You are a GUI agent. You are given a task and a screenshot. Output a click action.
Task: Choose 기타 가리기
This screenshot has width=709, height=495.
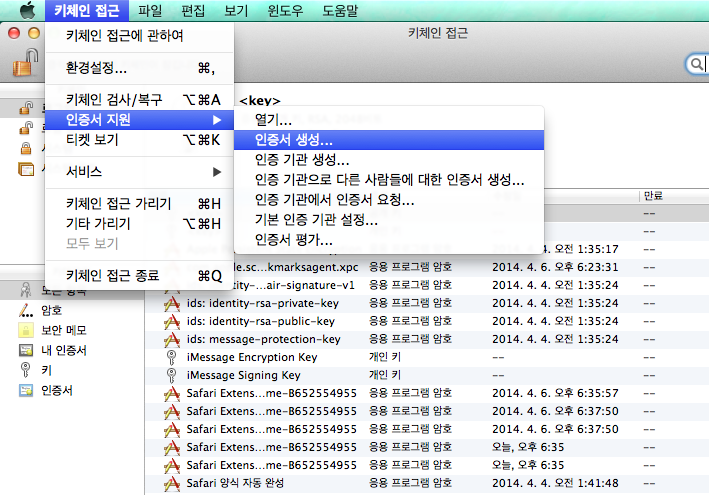click(139, 223)
